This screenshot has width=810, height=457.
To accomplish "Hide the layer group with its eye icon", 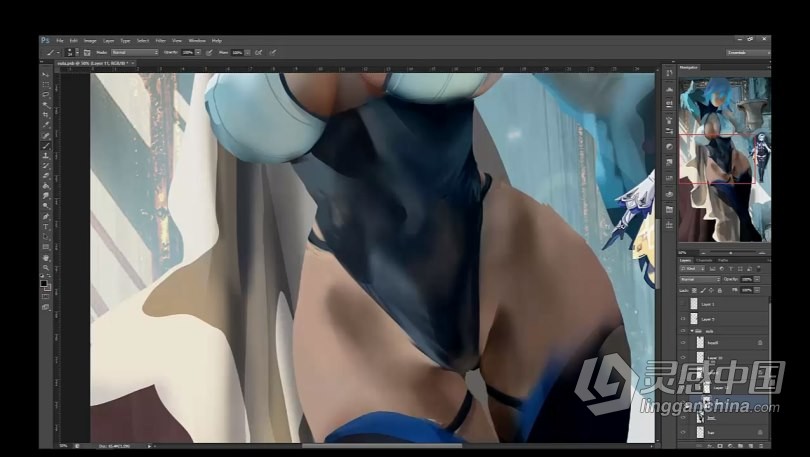I will tap(683, 330).
